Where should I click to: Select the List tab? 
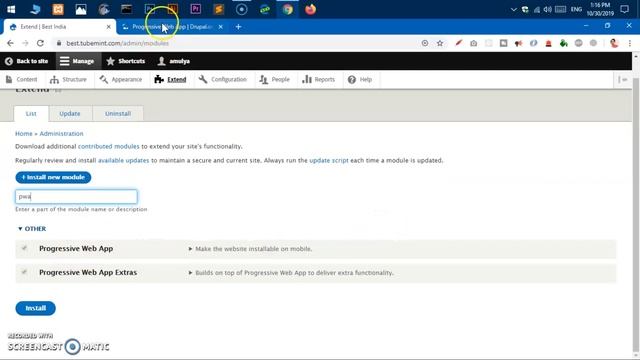[31, 113]
